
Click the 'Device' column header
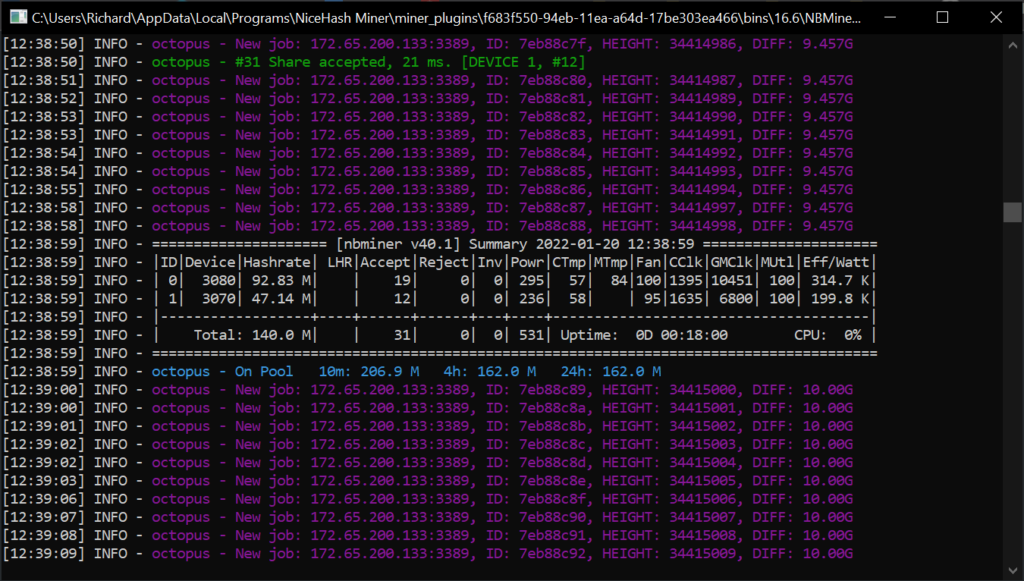pyautogui.click(x=210, y=262)
